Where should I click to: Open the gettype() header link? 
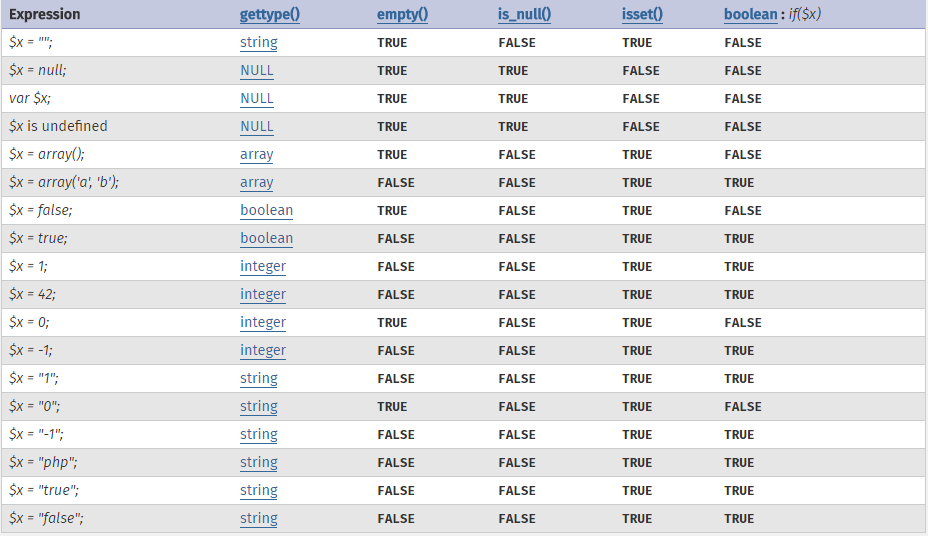click(270, 15)
